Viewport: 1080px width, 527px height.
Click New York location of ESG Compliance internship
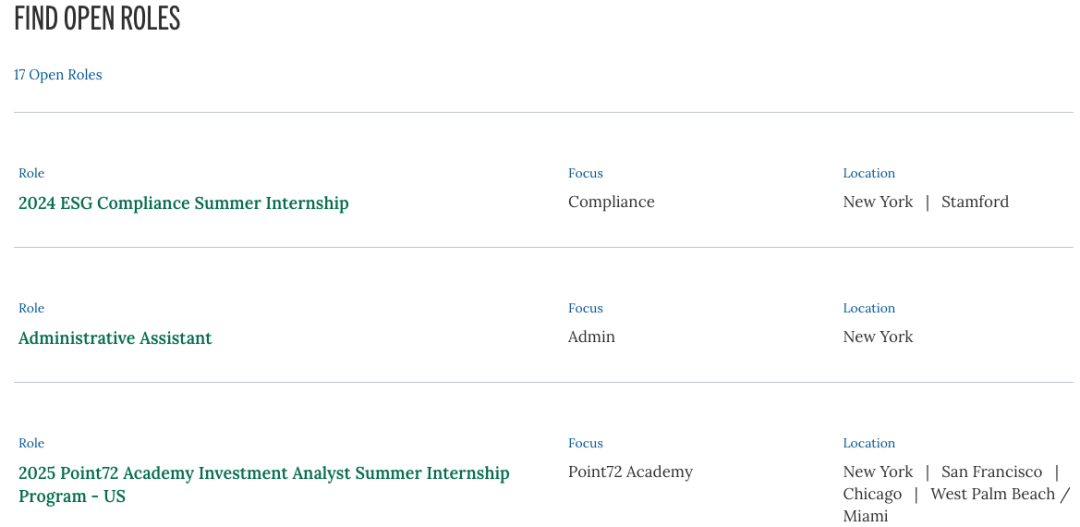[x=878, y=202]
